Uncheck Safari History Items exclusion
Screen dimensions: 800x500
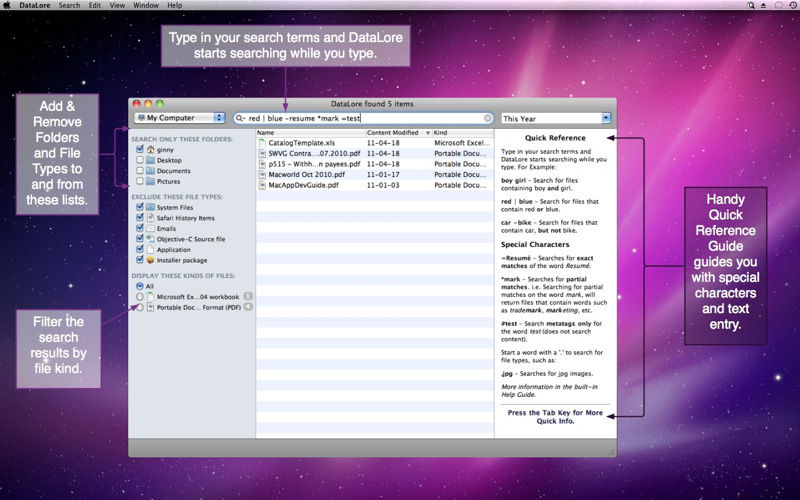(140, 218)
